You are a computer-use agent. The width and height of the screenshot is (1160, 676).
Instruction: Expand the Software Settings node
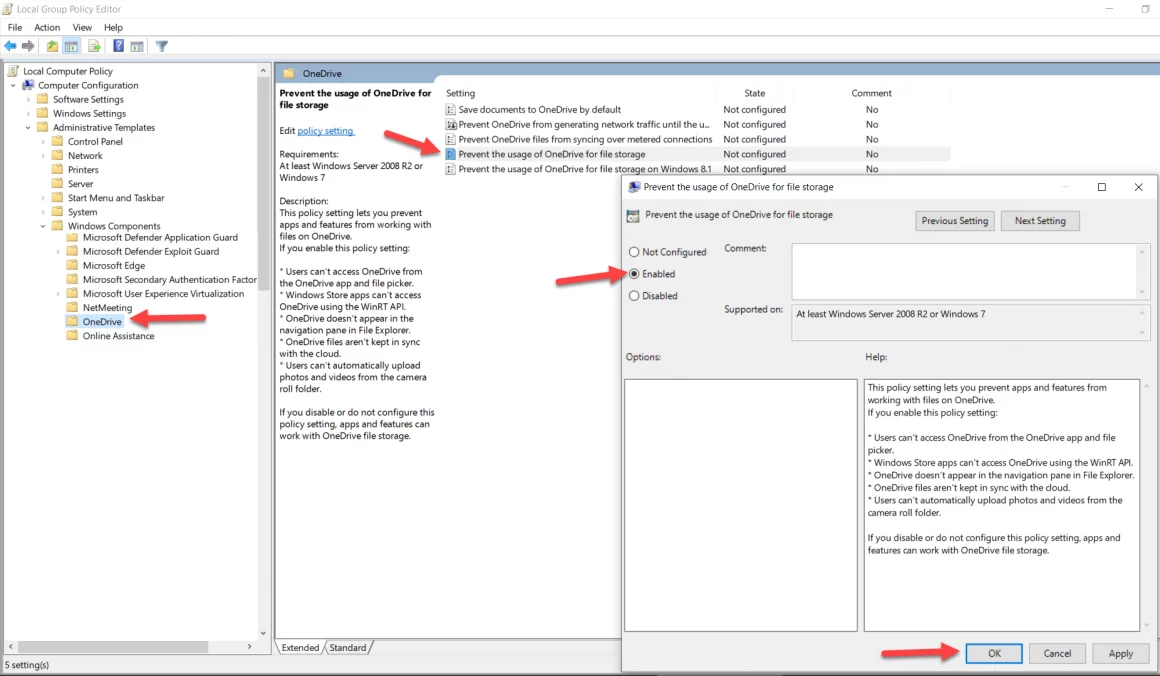tap(28, 99)
